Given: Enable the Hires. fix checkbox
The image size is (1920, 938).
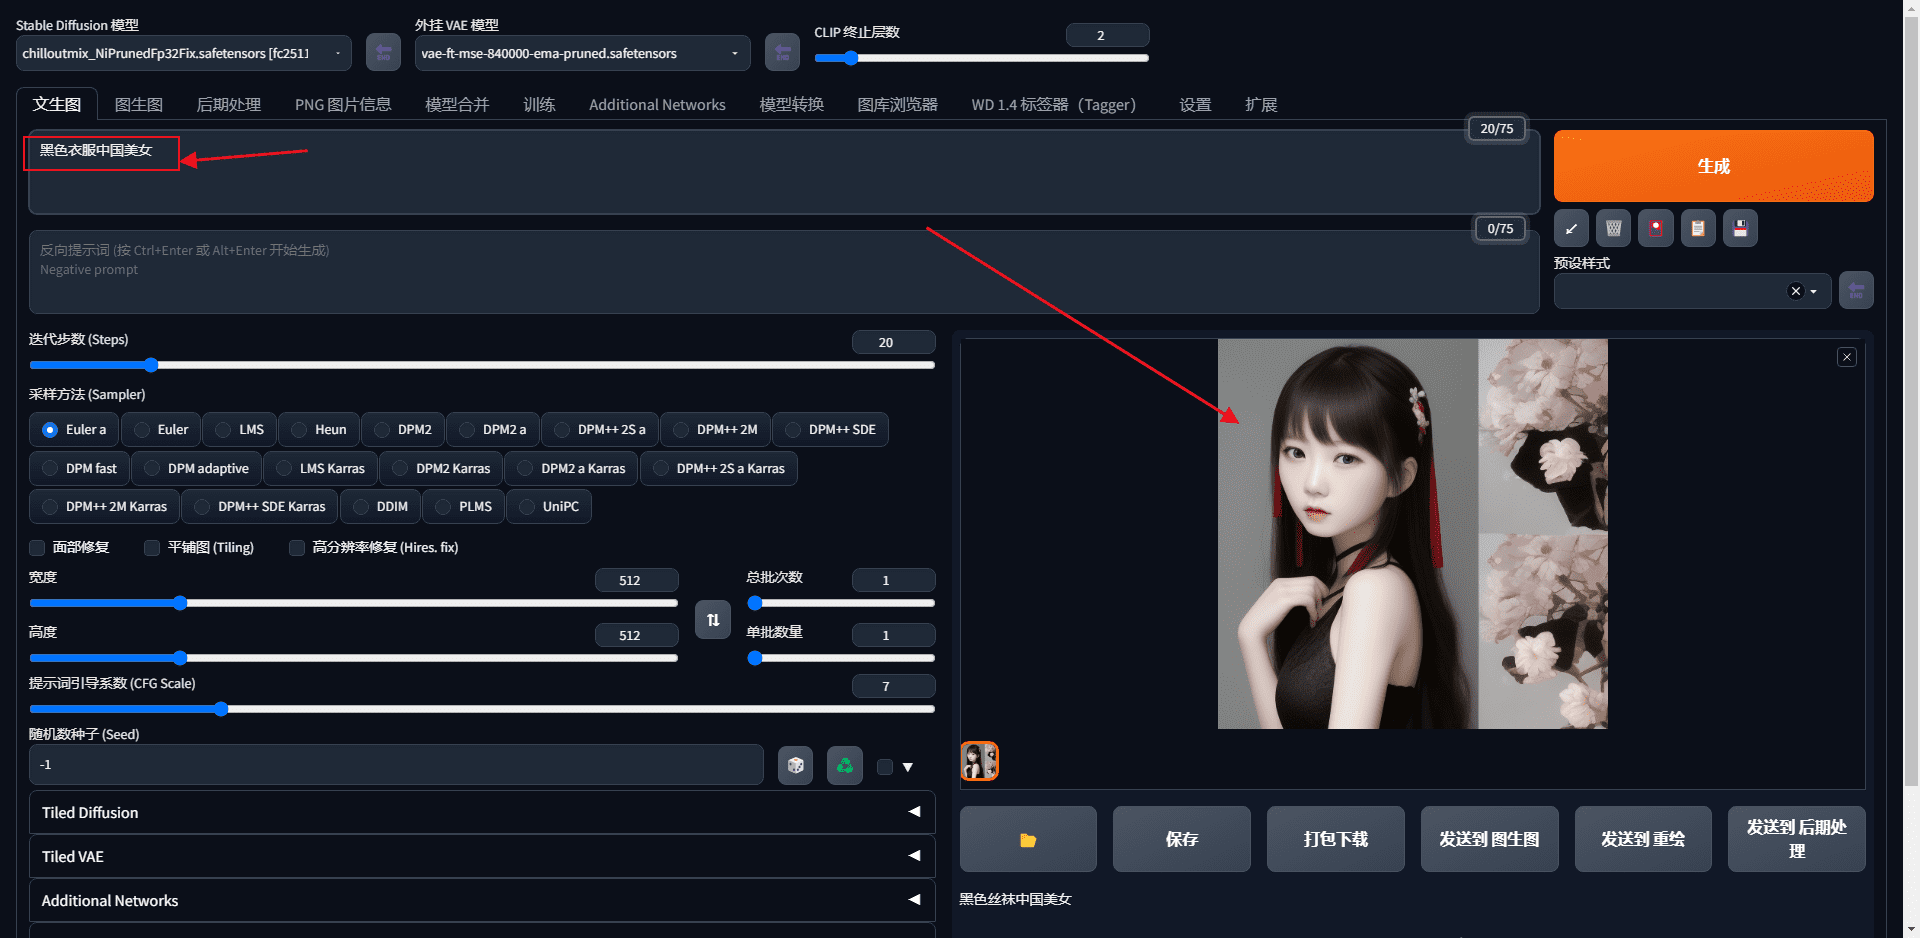Looking at the screenshot, I should tap(297, 548).
